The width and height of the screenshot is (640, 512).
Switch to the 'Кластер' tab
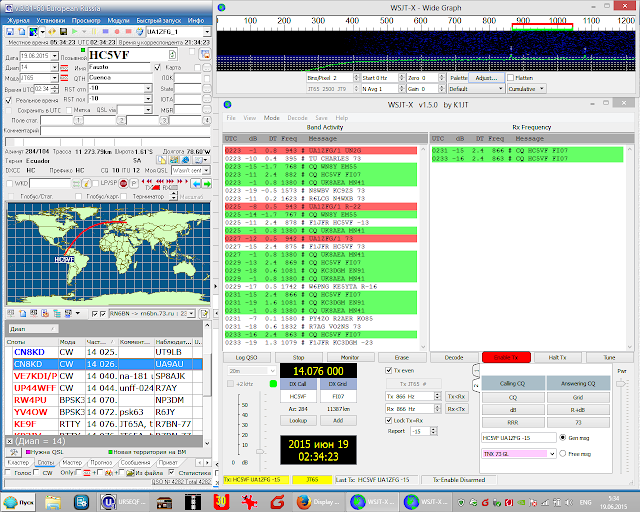click(x=18, y=463)
